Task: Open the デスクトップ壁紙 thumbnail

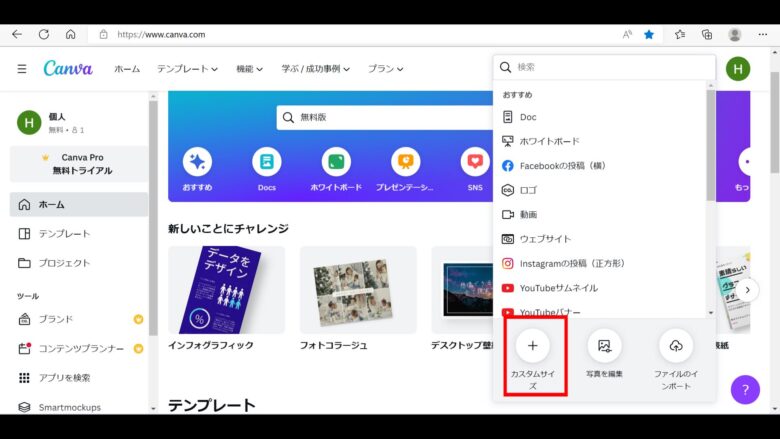Action: 462,290
